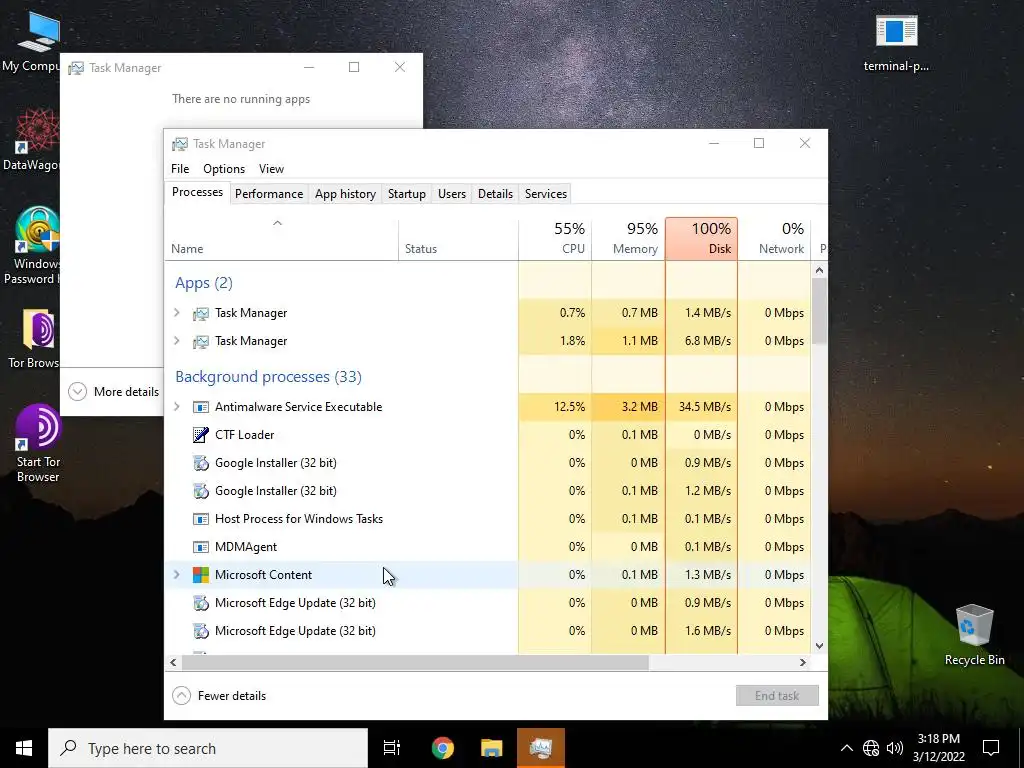Sort processes by Network column
This screenshot has width=1024, height=768.
click(x=775, y=239)
